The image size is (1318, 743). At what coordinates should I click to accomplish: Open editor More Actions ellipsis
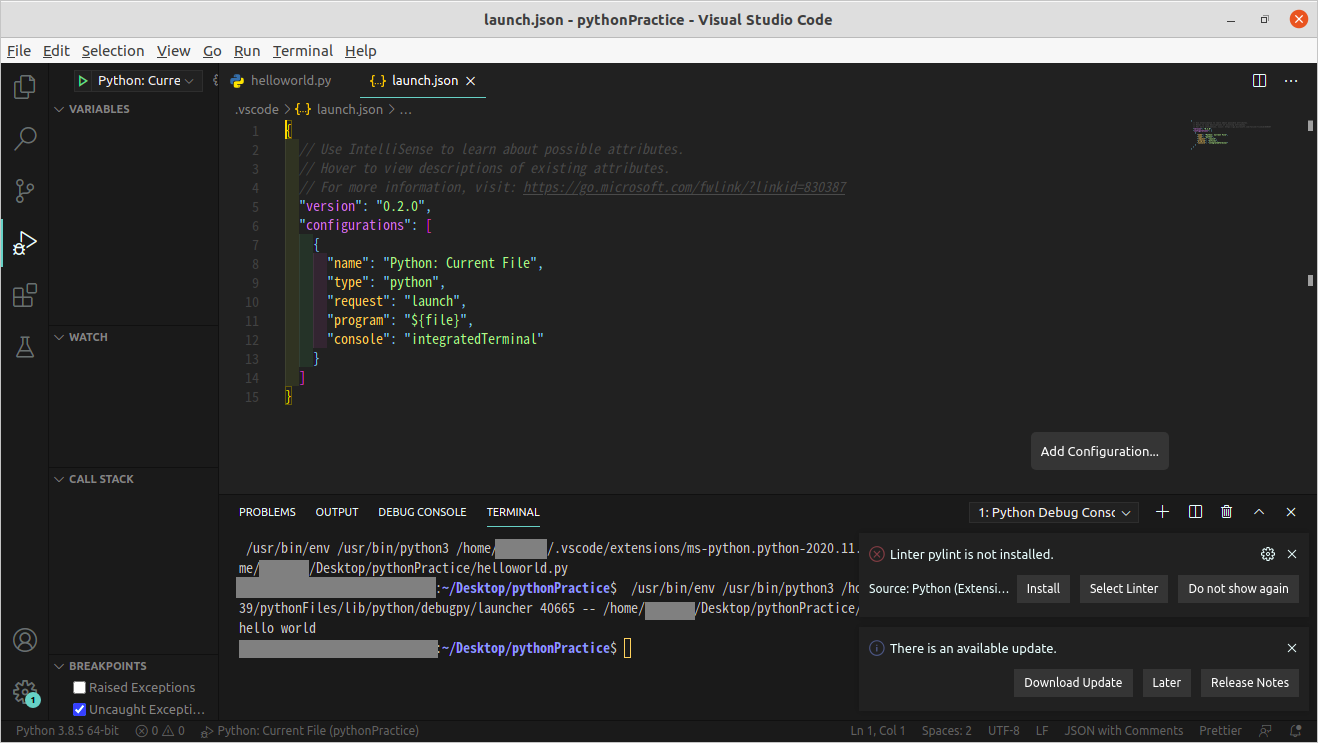[x=1291, y=80]
